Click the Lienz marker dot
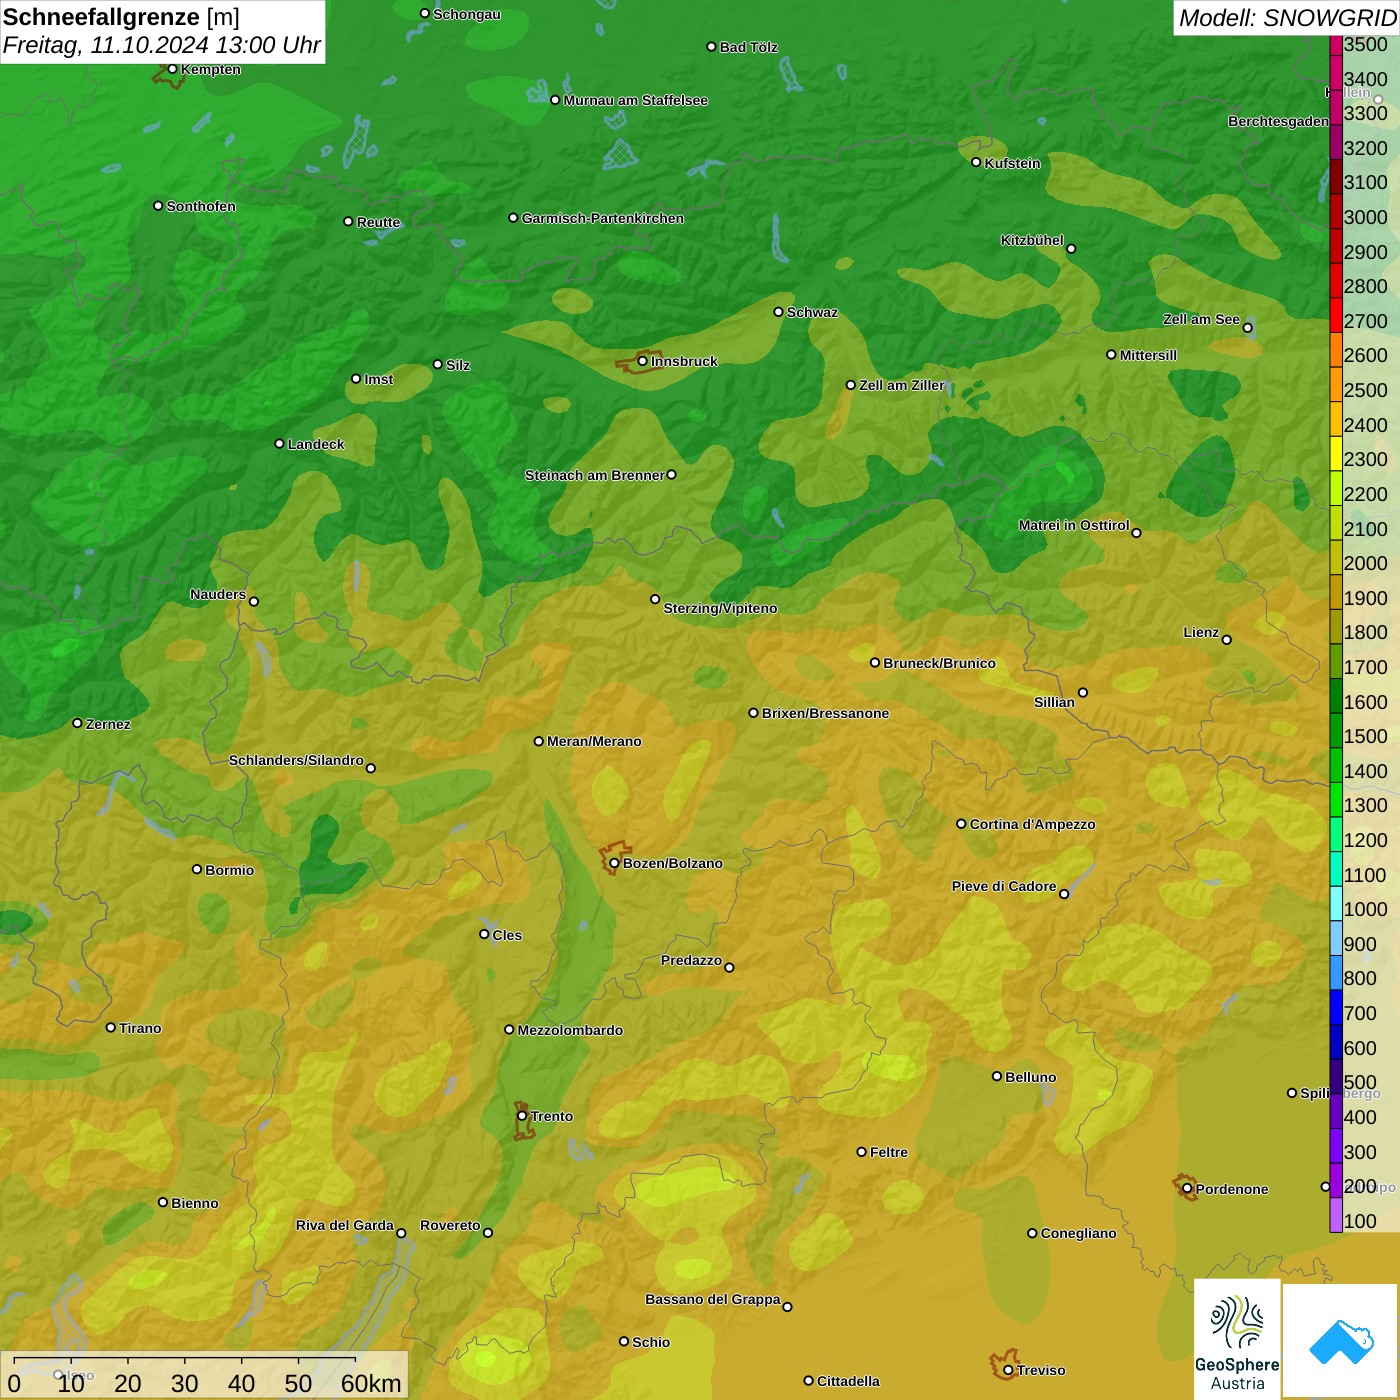The height and width of the screenshot is (1400, 1400). [x=1227, y=640]
